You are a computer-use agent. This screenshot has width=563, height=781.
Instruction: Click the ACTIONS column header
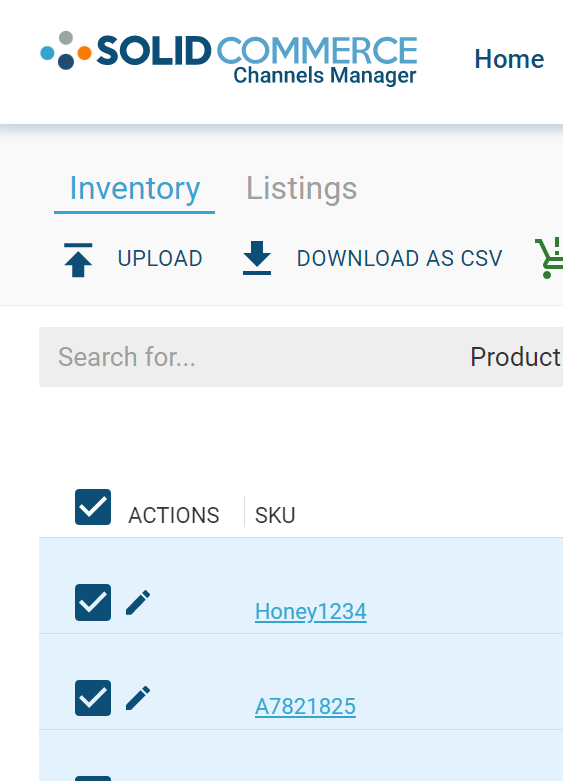pyautogui.click(x=174, y=515)
